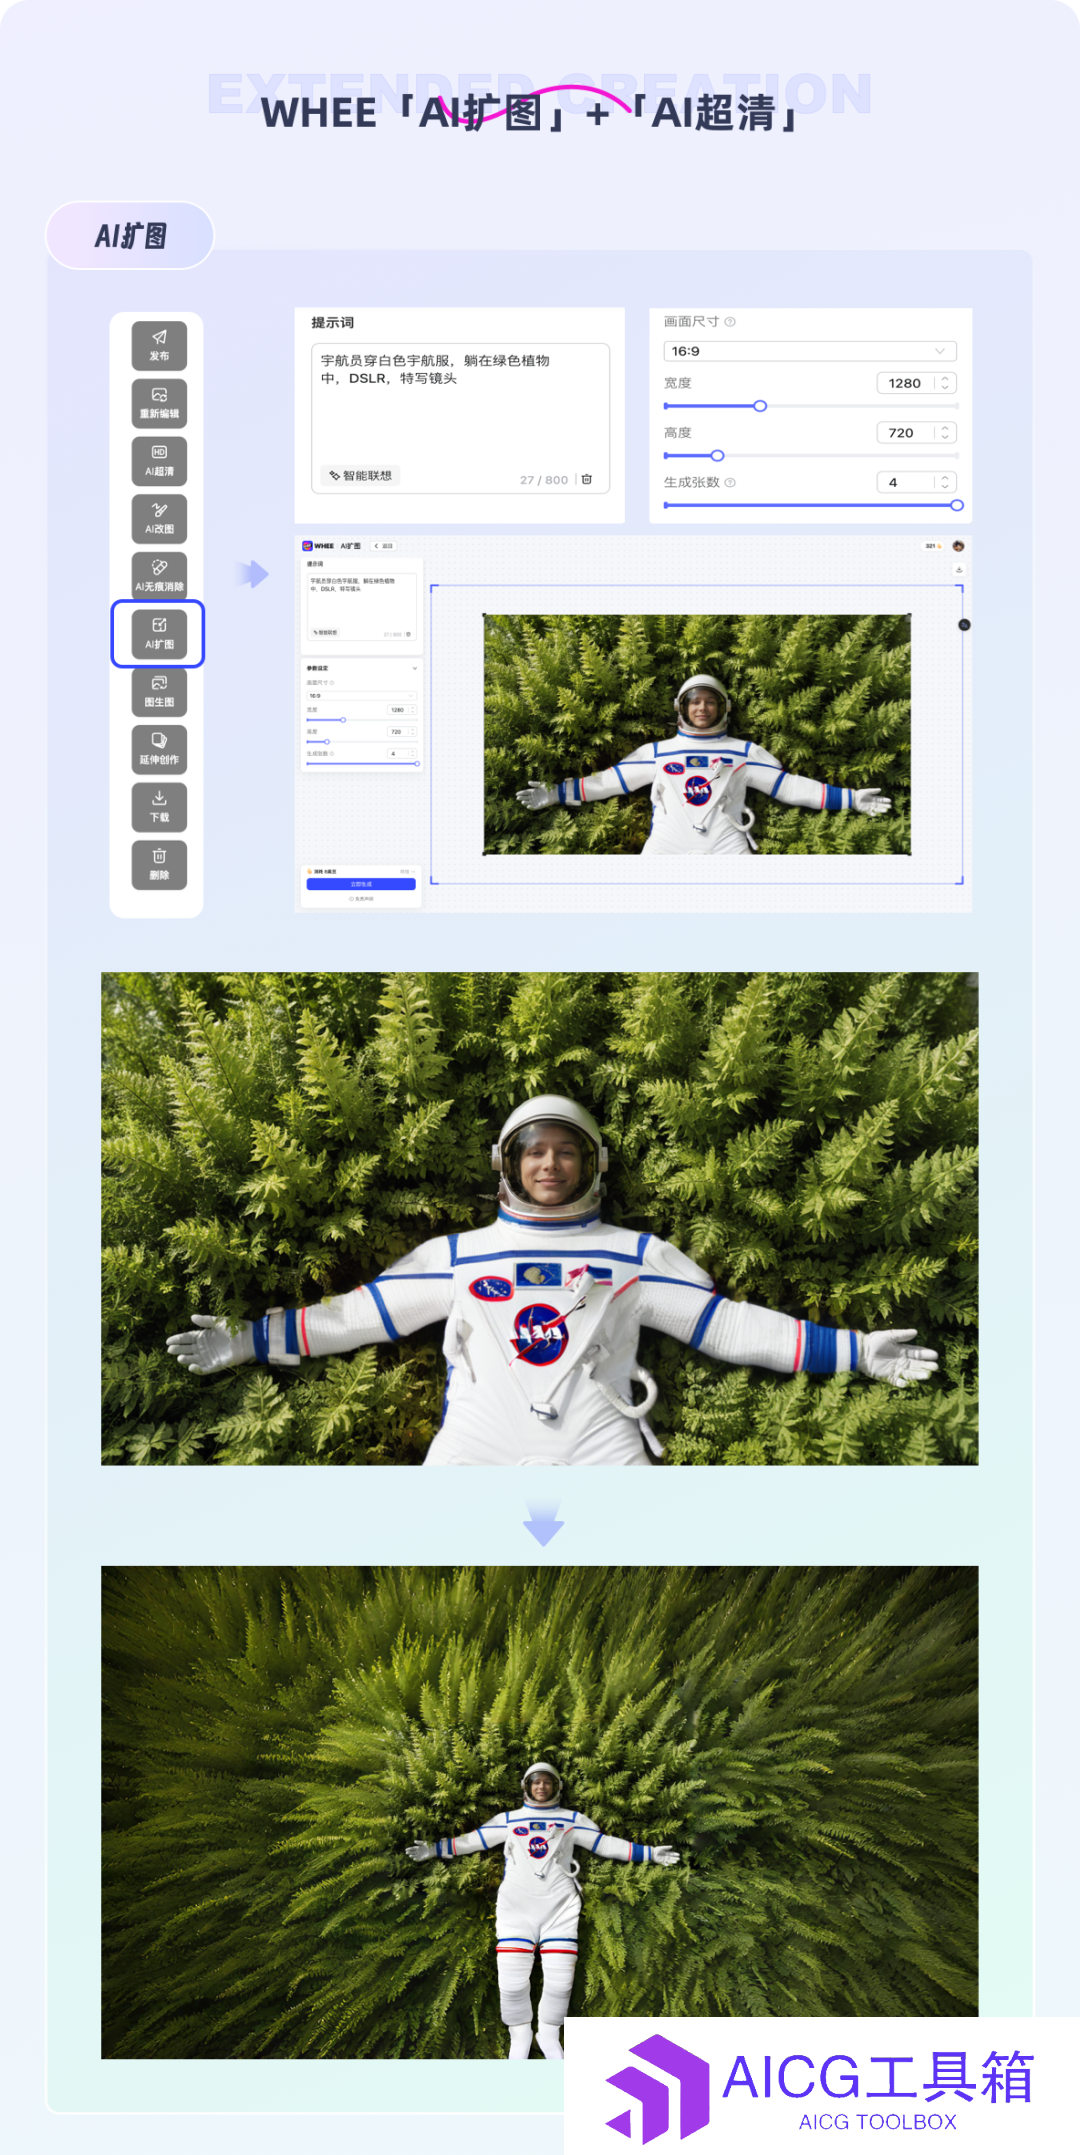This screenshot has width=1080, height=2155.
Task: Open the AI超清 HD tool
Action: click(159, 461)
